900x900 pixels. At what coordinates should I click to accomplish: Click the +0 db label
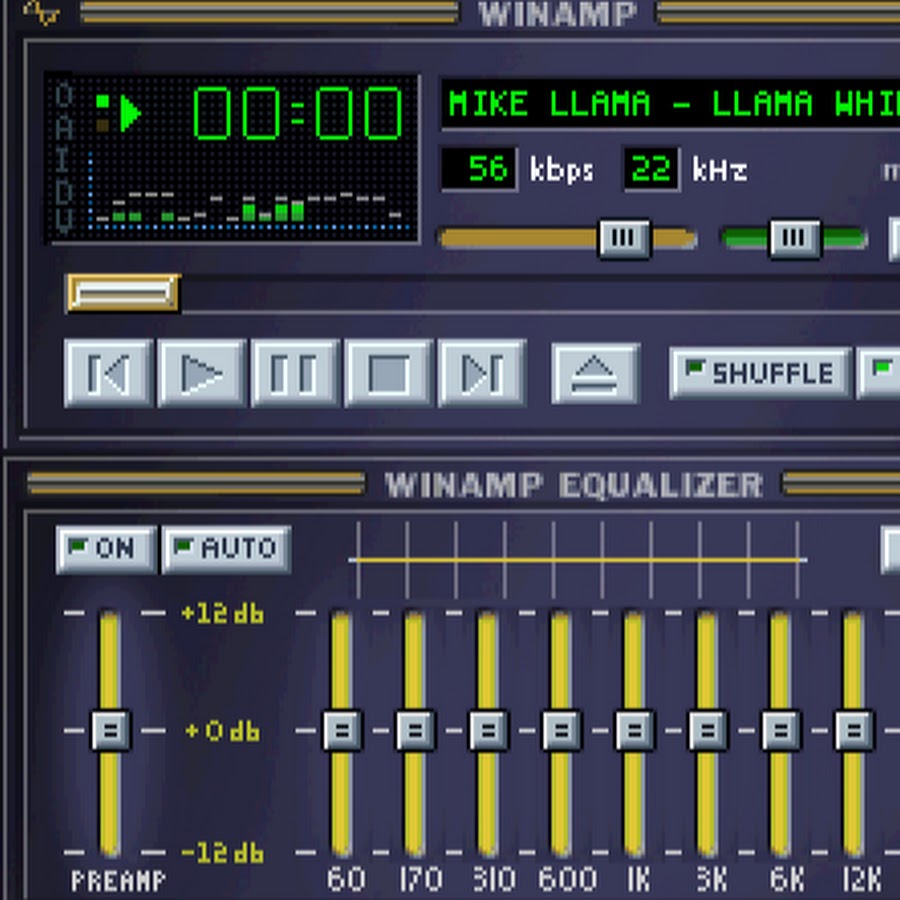pyautogui.click(x=223, y=731)
